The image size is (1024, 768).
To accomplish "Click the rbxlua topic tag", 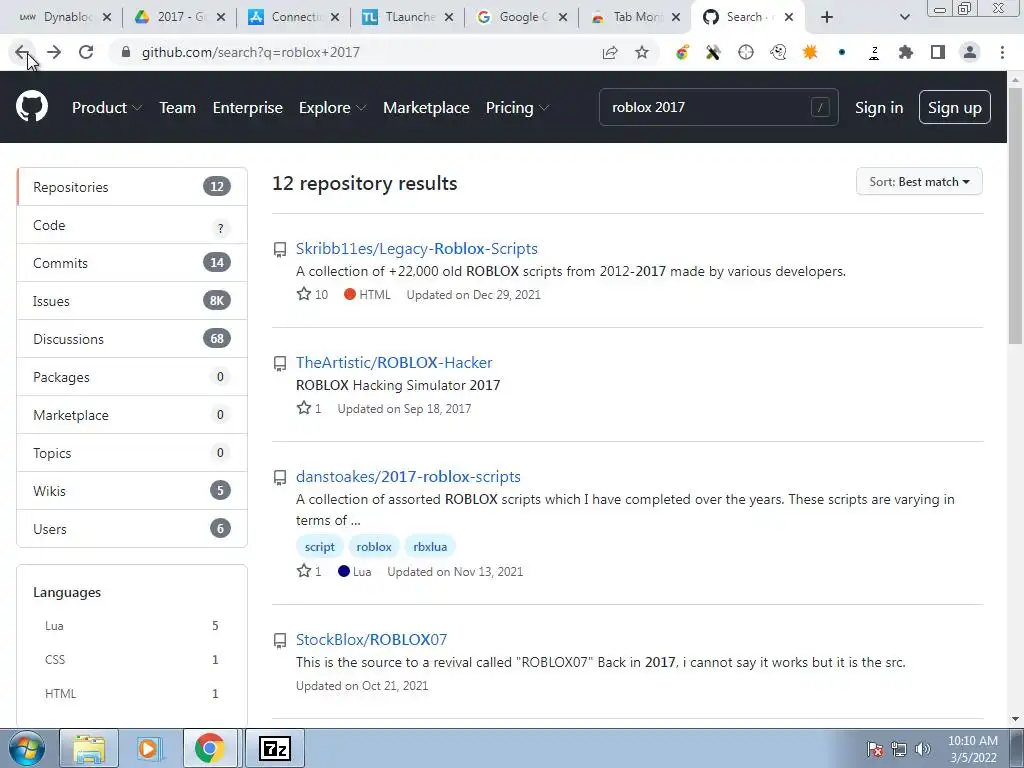I will [430, 547].
